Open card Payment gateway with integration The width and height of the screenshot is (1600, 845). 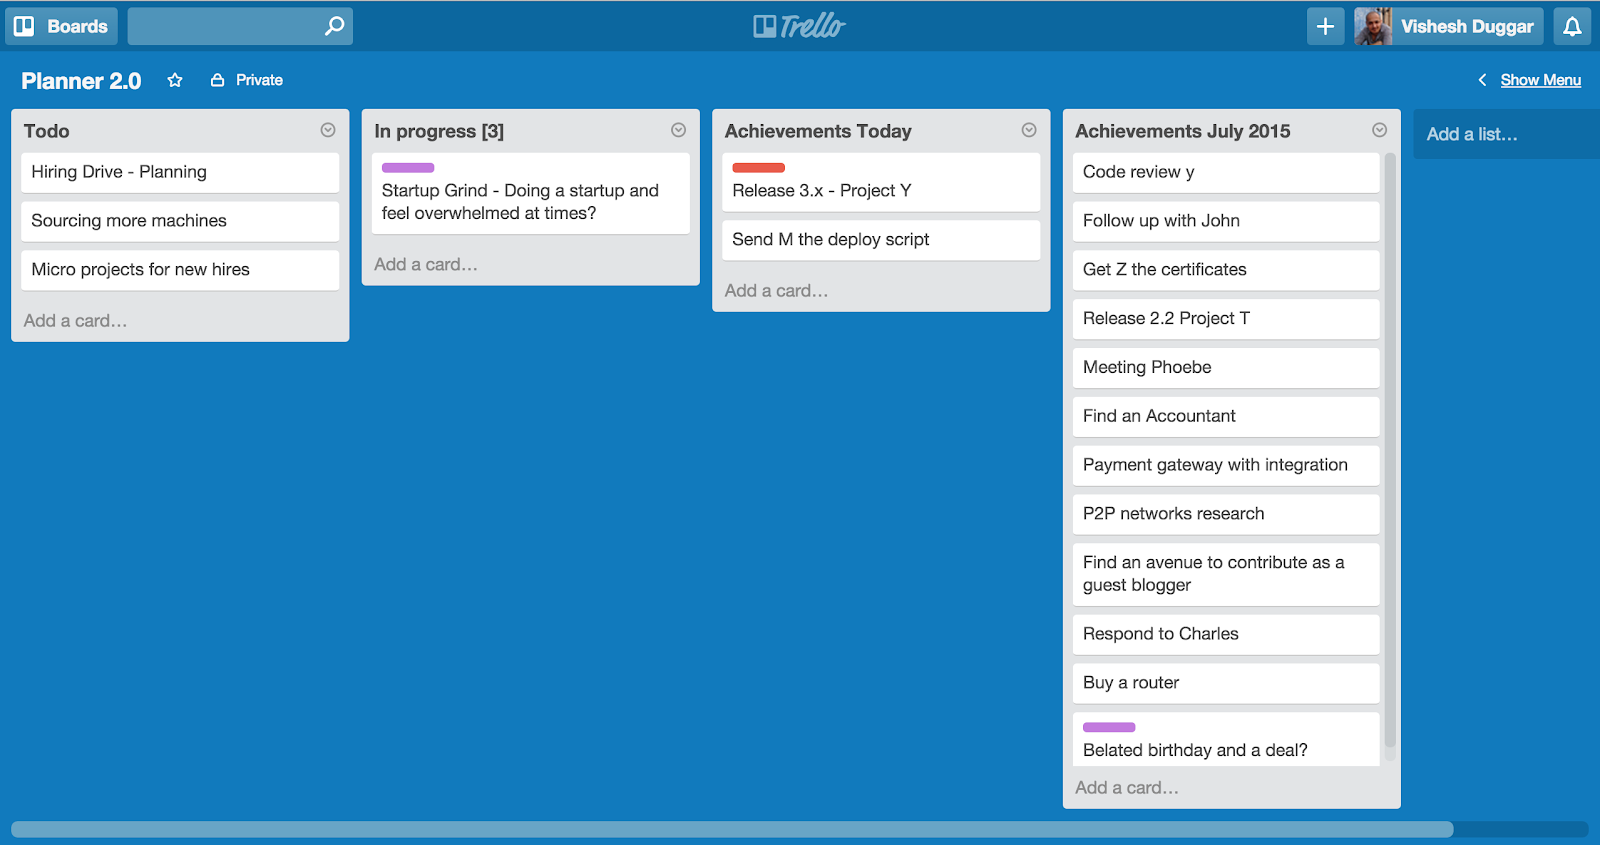[1226, 466]
